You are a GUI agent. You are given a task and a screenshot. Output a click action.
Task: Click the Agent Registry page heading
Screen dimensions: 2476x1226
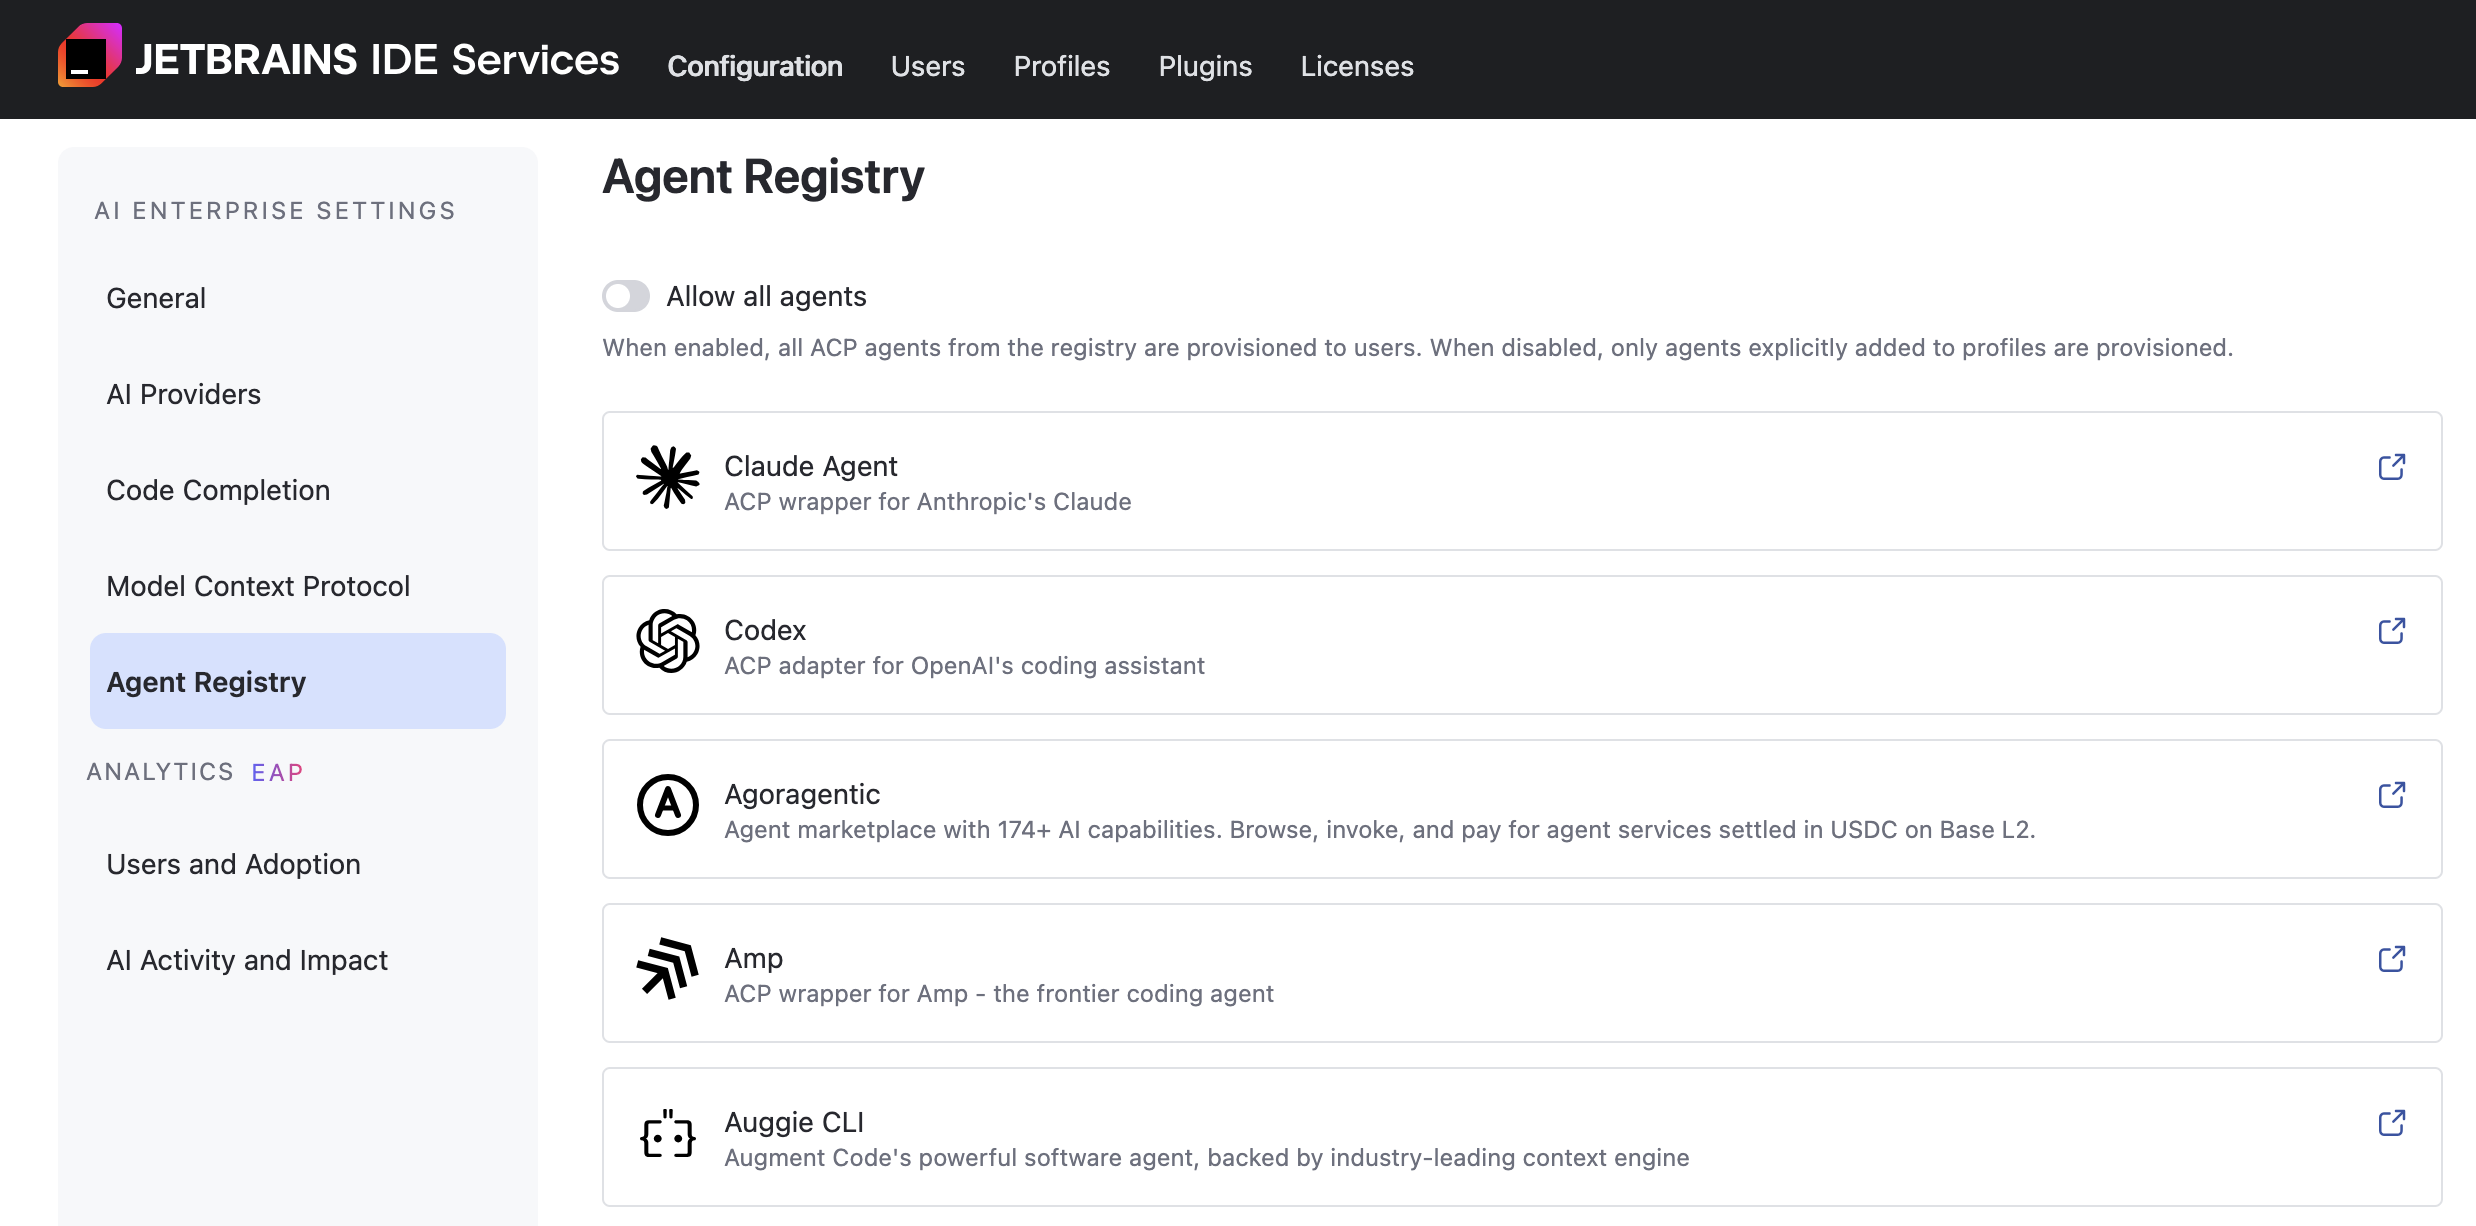coord(763,178)
